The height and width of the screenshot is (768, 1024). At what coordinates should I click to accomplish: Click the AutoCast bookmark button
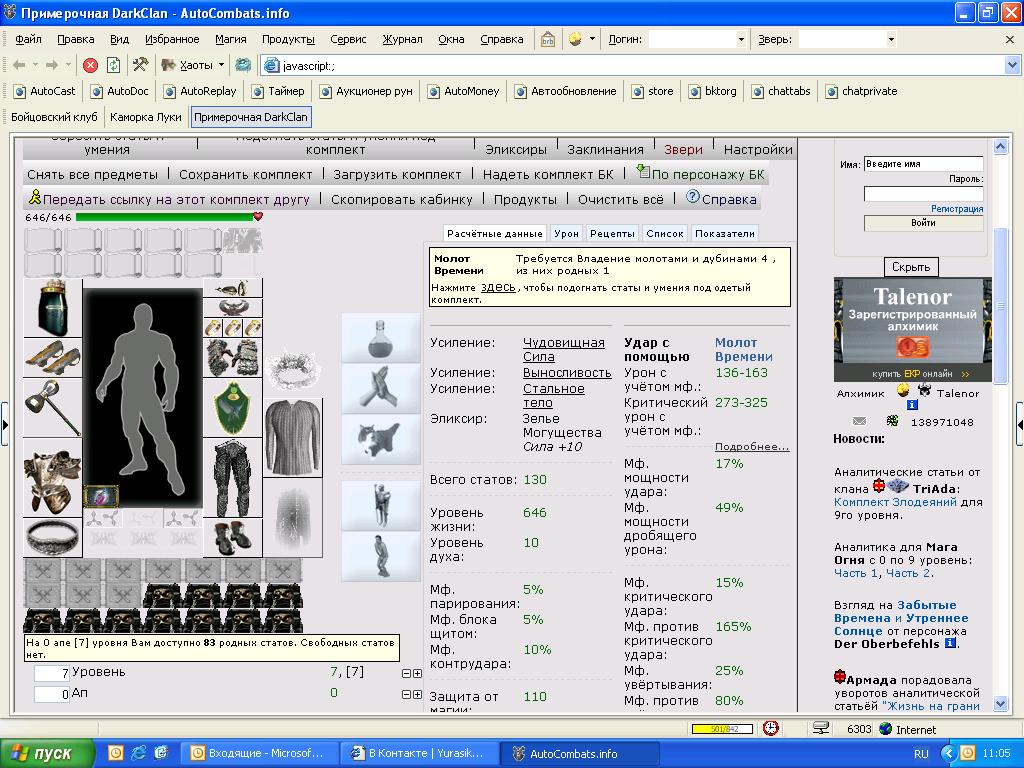pos(45,91)
